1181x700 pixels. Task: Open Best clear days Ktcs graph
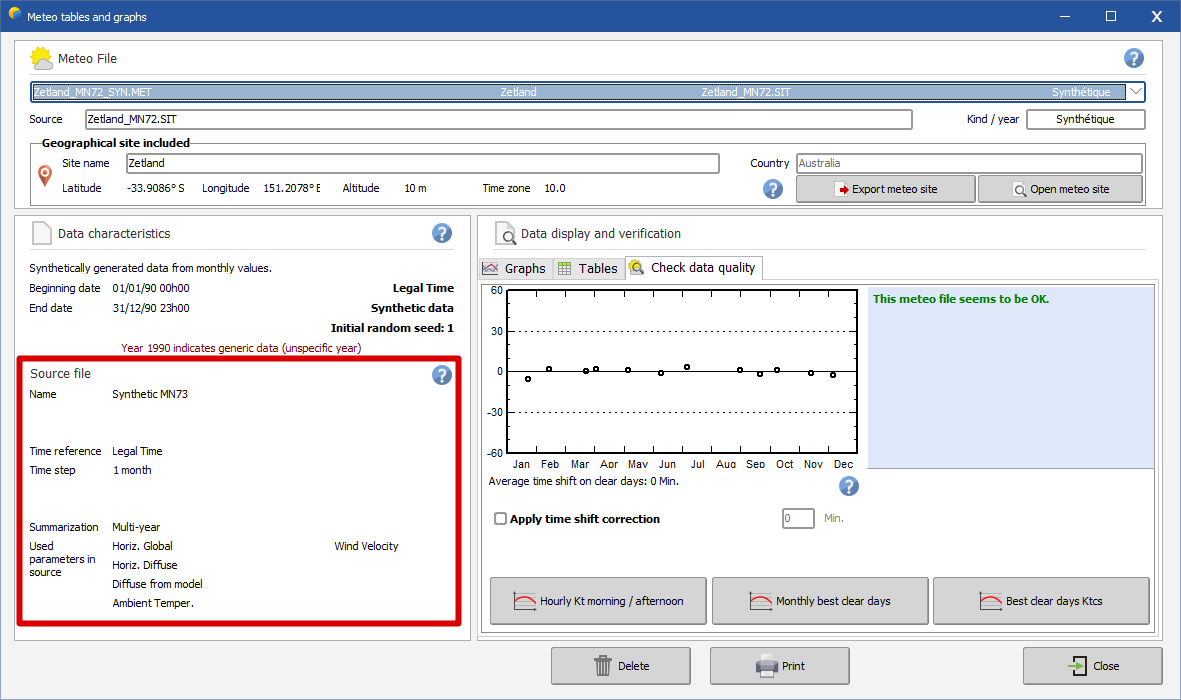click(x=1041, y=601)
